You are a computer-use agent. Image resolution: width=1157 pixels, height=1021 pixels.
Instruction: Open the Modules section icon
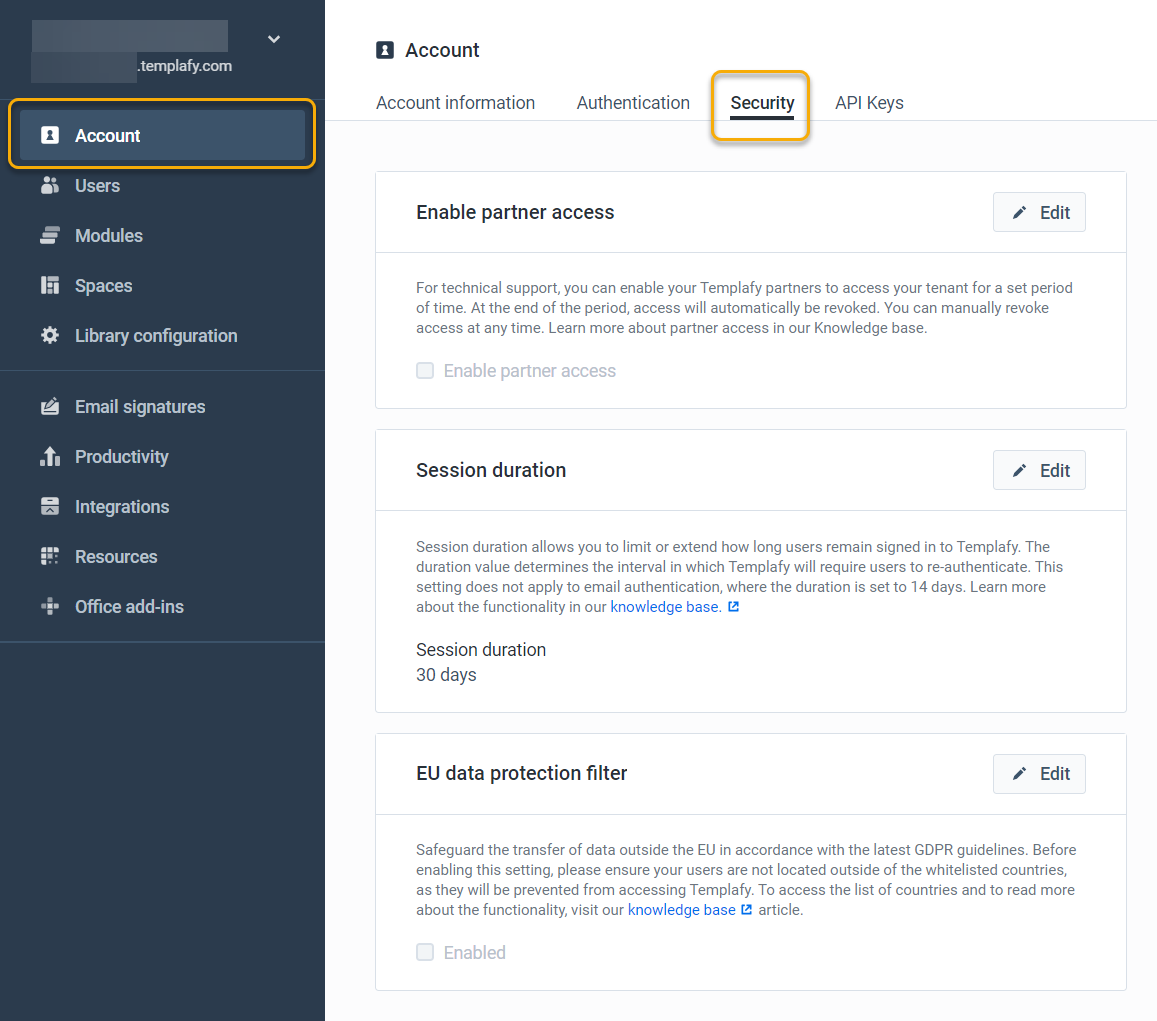[49, 235]
